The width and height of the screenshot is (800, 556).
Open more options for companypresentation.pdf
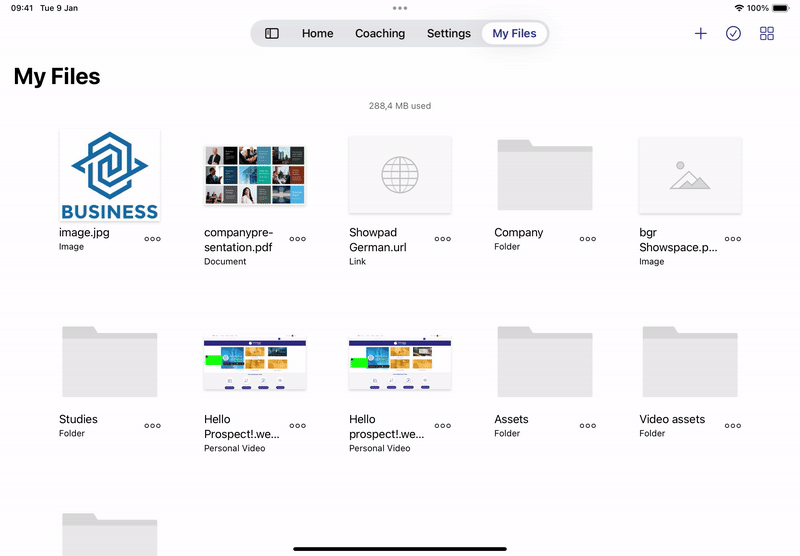[x=297, y=239]
